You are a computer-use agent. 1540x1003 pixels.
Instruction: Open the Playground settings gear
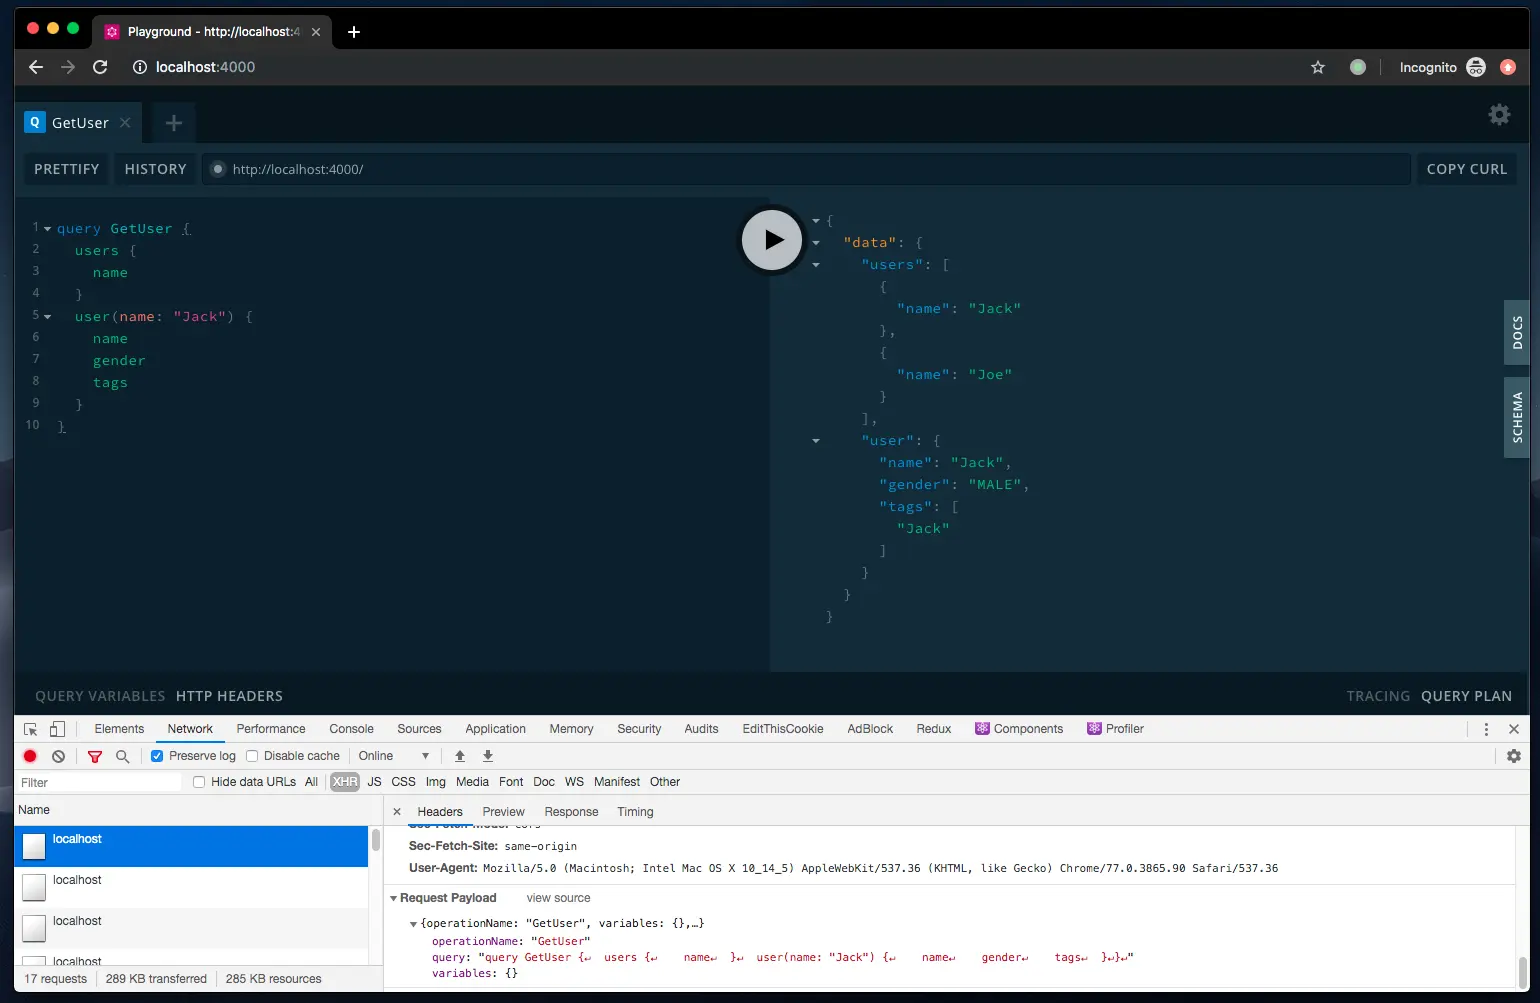coord(1499,114)
